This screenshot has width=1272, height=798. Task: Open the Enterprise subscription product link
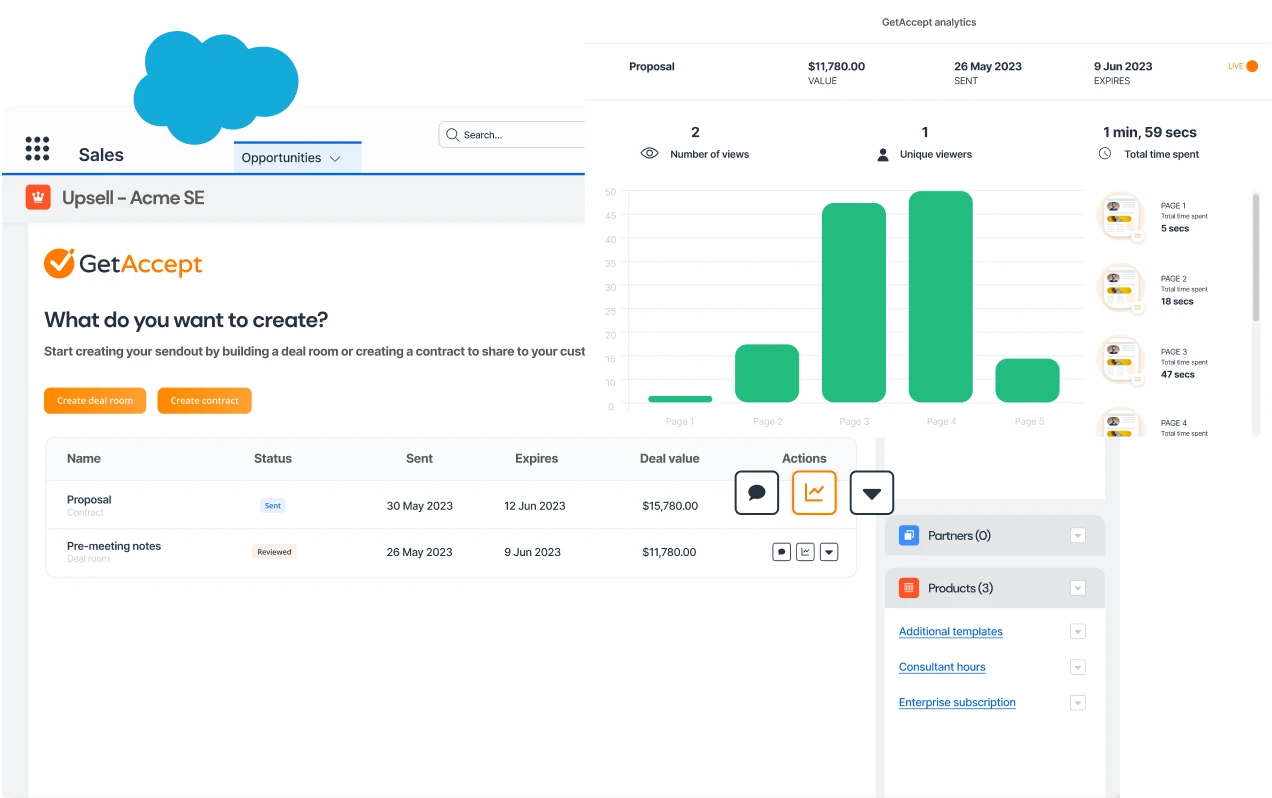pos(957,703)
